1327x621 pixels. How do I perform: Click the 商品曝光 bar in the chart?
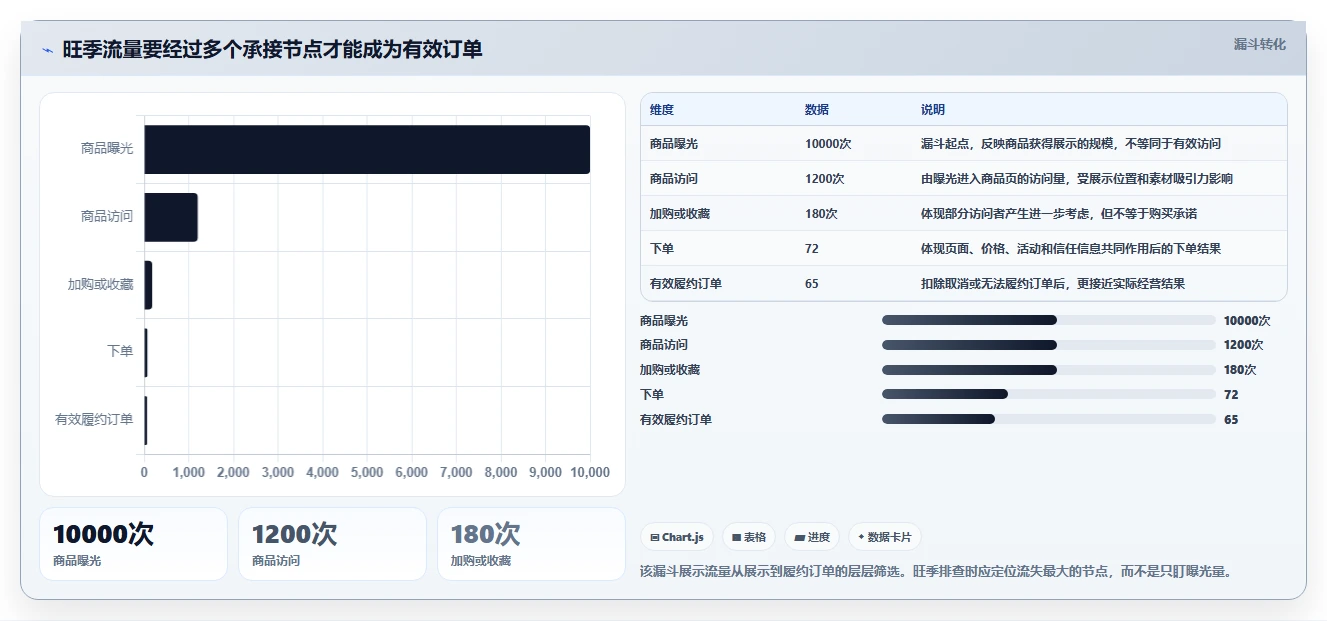[x=367, y=149]
